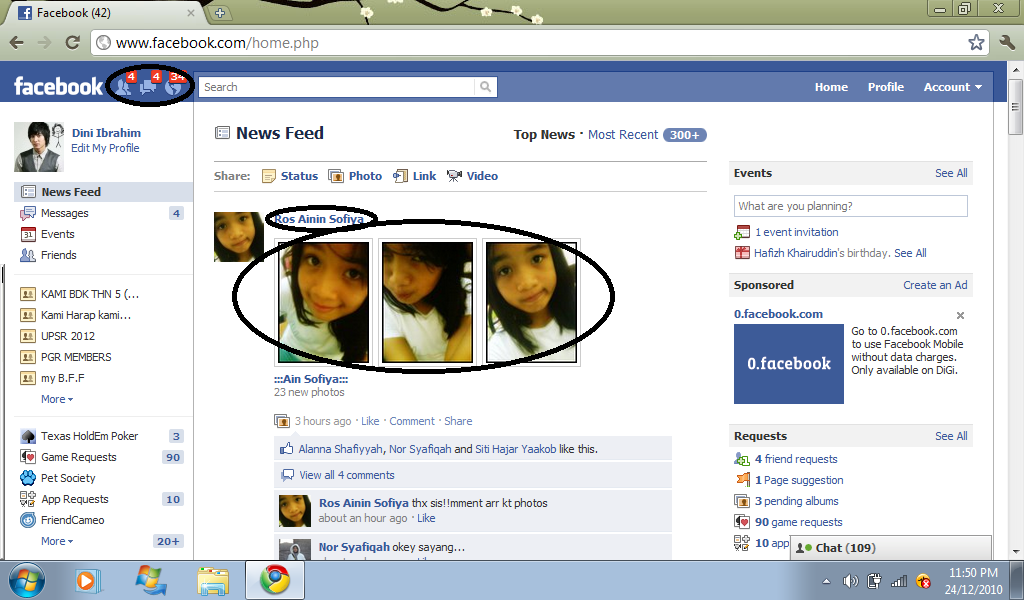The width and height of the screenshot is (1024, 600).
Task: Like the photo post
Action: [x=370, y=421]
